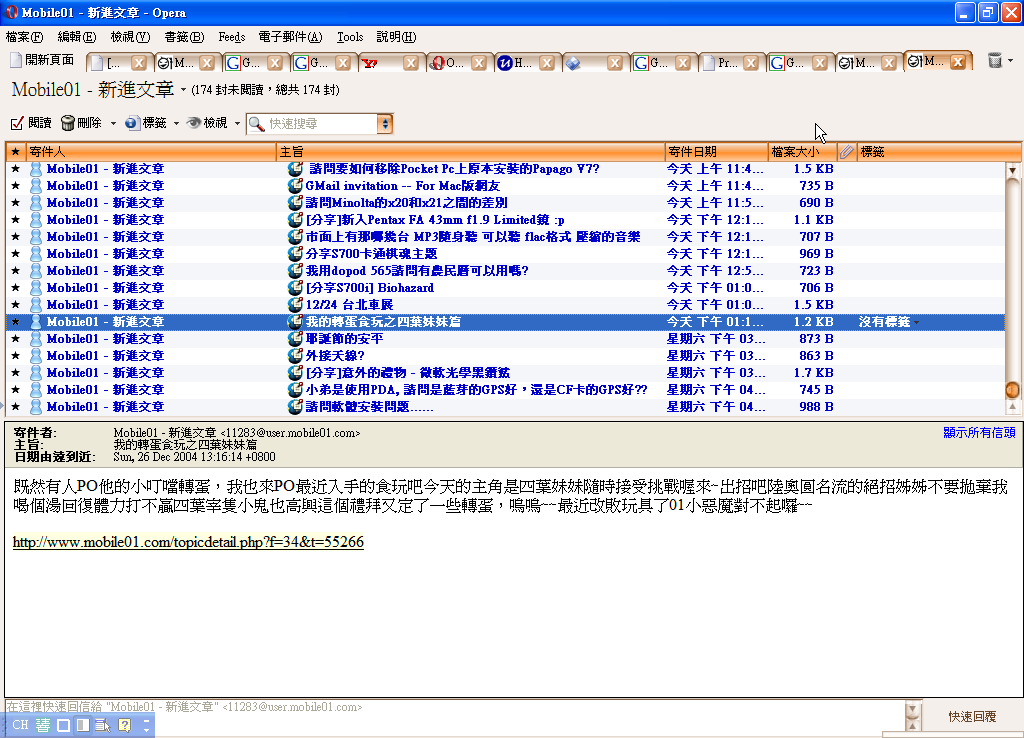The width and height of the screenshot is (1024, 738).
Task: Open the mobile01.com topicdetail link
Action: tap(188, 542)
